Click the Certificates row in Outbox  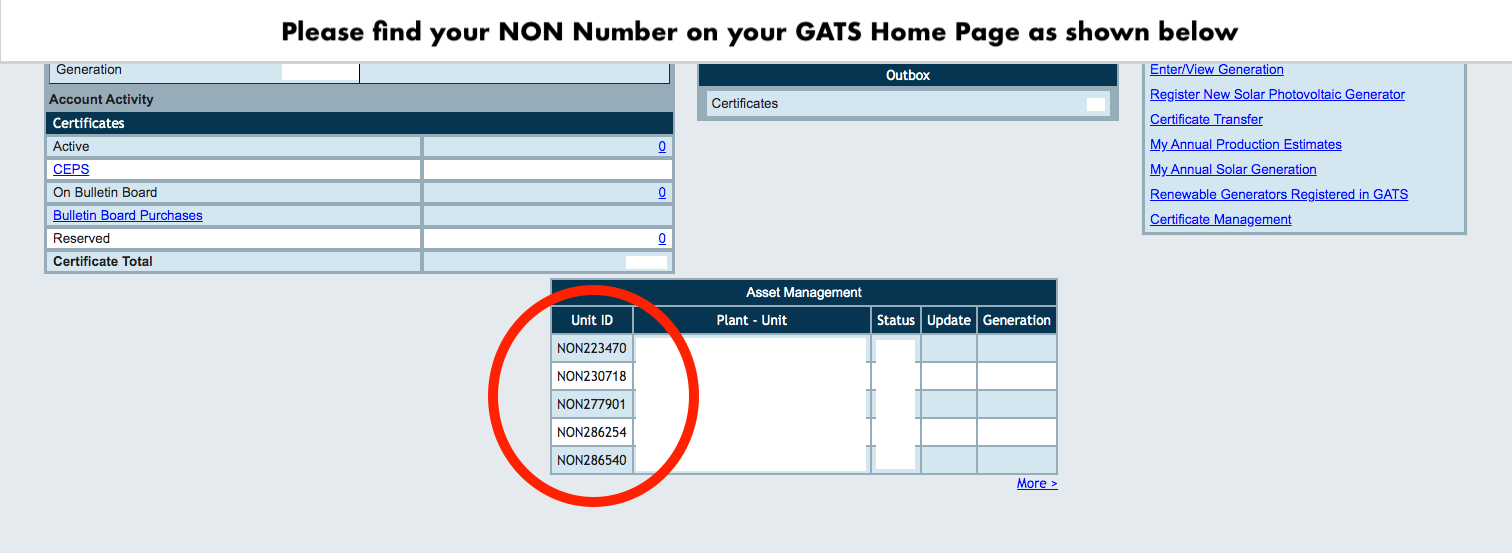[x=908, y=103]
